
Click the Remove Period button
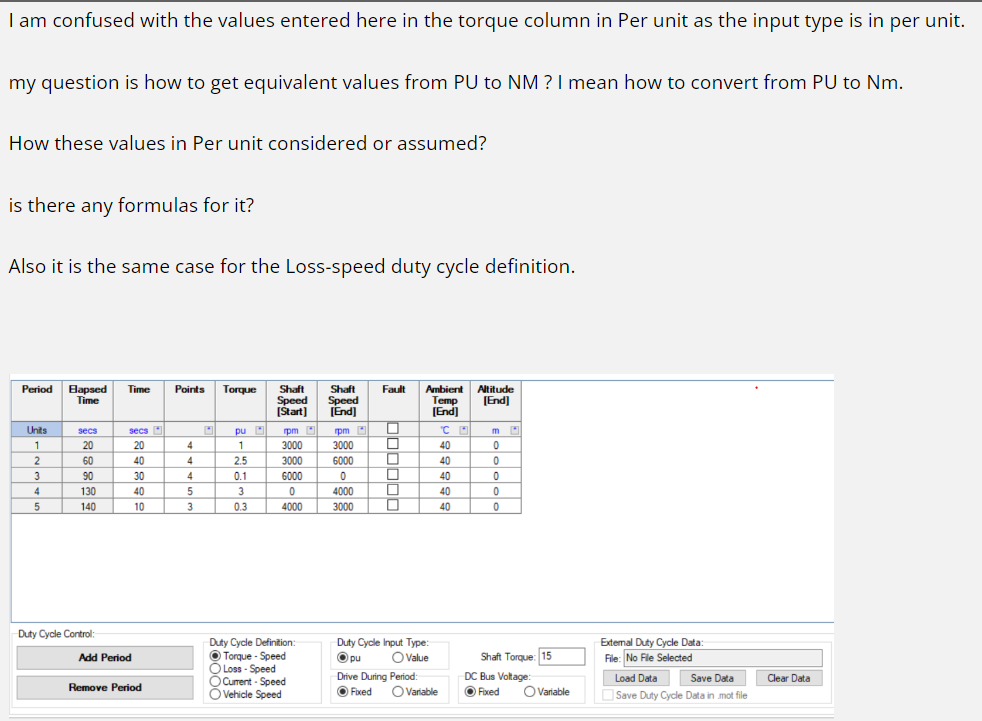click(x=105, y=688)
